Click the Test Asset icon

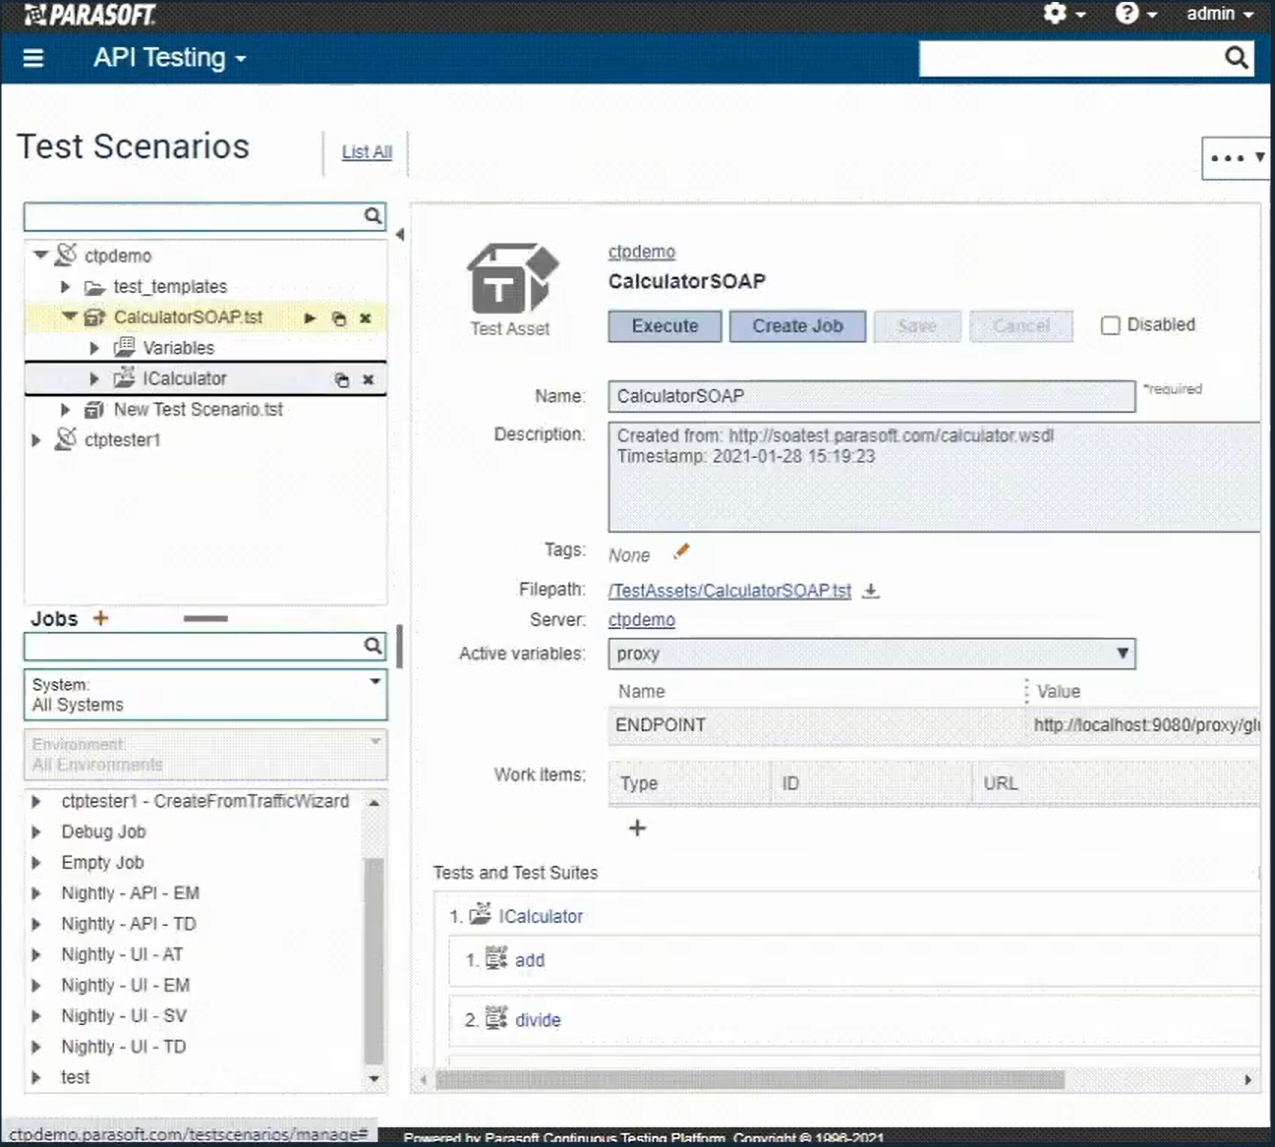coord(511,279)
